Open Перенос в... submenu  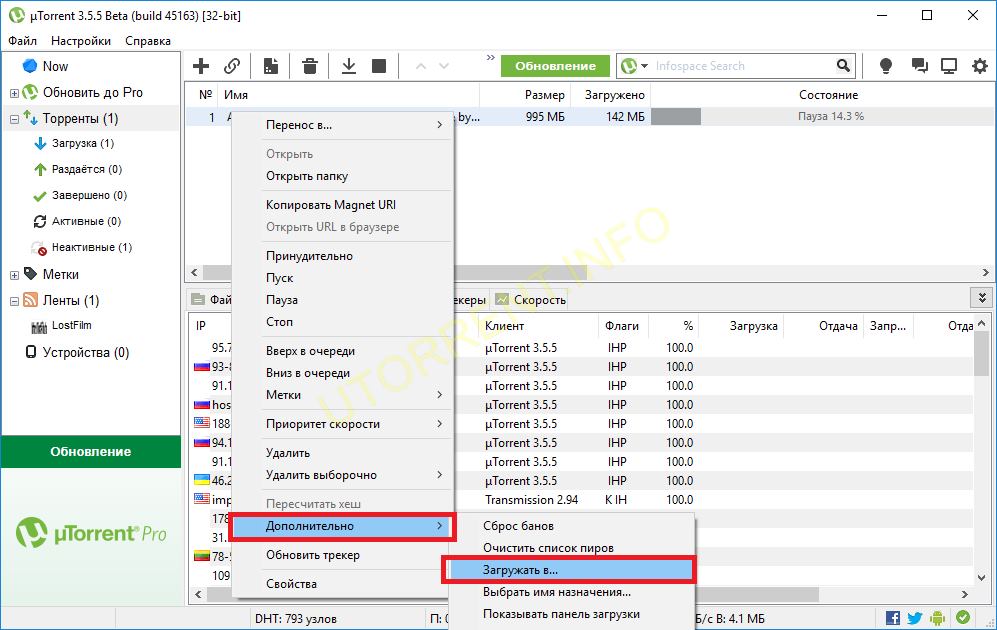[343, 125]
